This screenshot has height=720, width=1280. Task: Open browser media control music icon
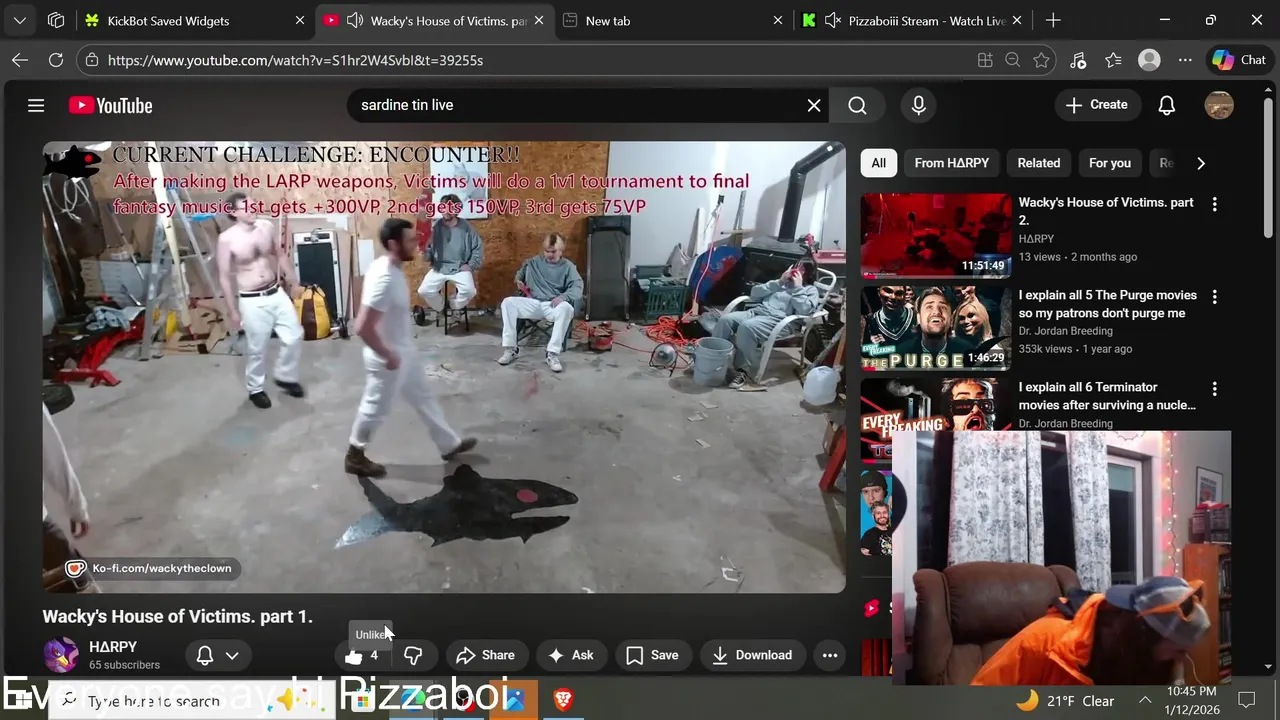[x=1078, y=60]
